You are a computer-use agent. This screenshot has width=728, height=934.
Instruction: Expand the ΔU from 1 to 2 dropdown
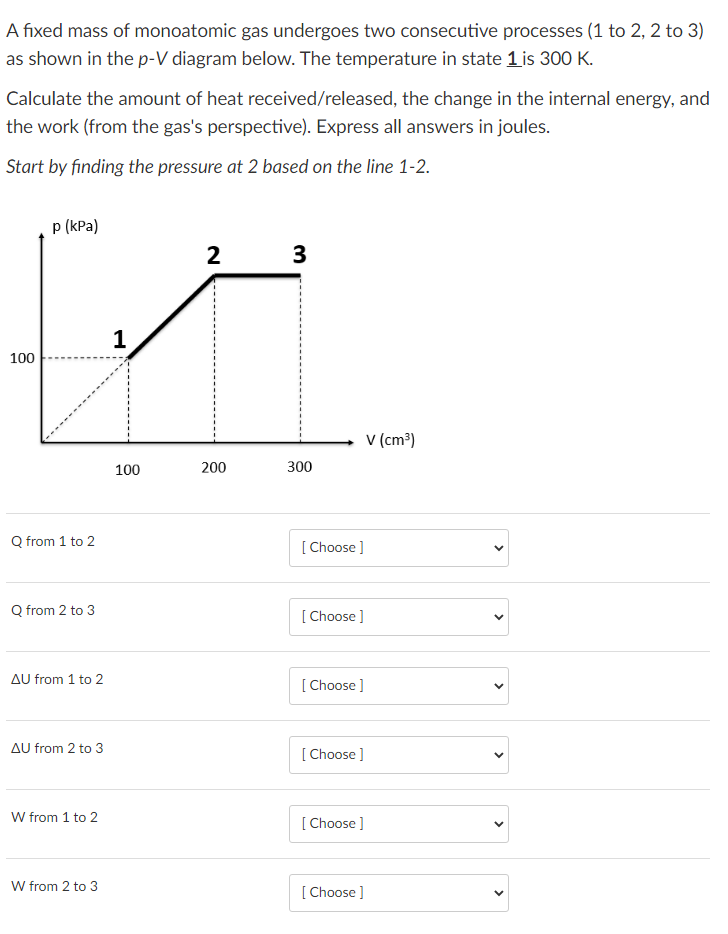(399, 686)
